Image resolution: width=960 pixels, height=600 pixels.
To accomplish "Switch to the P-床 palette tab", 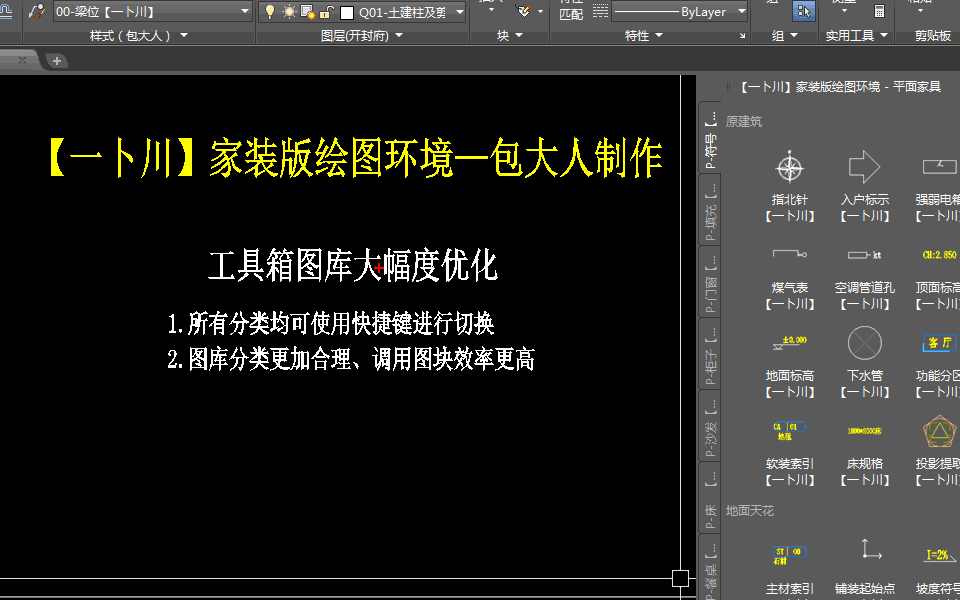I will pos(710,497).
